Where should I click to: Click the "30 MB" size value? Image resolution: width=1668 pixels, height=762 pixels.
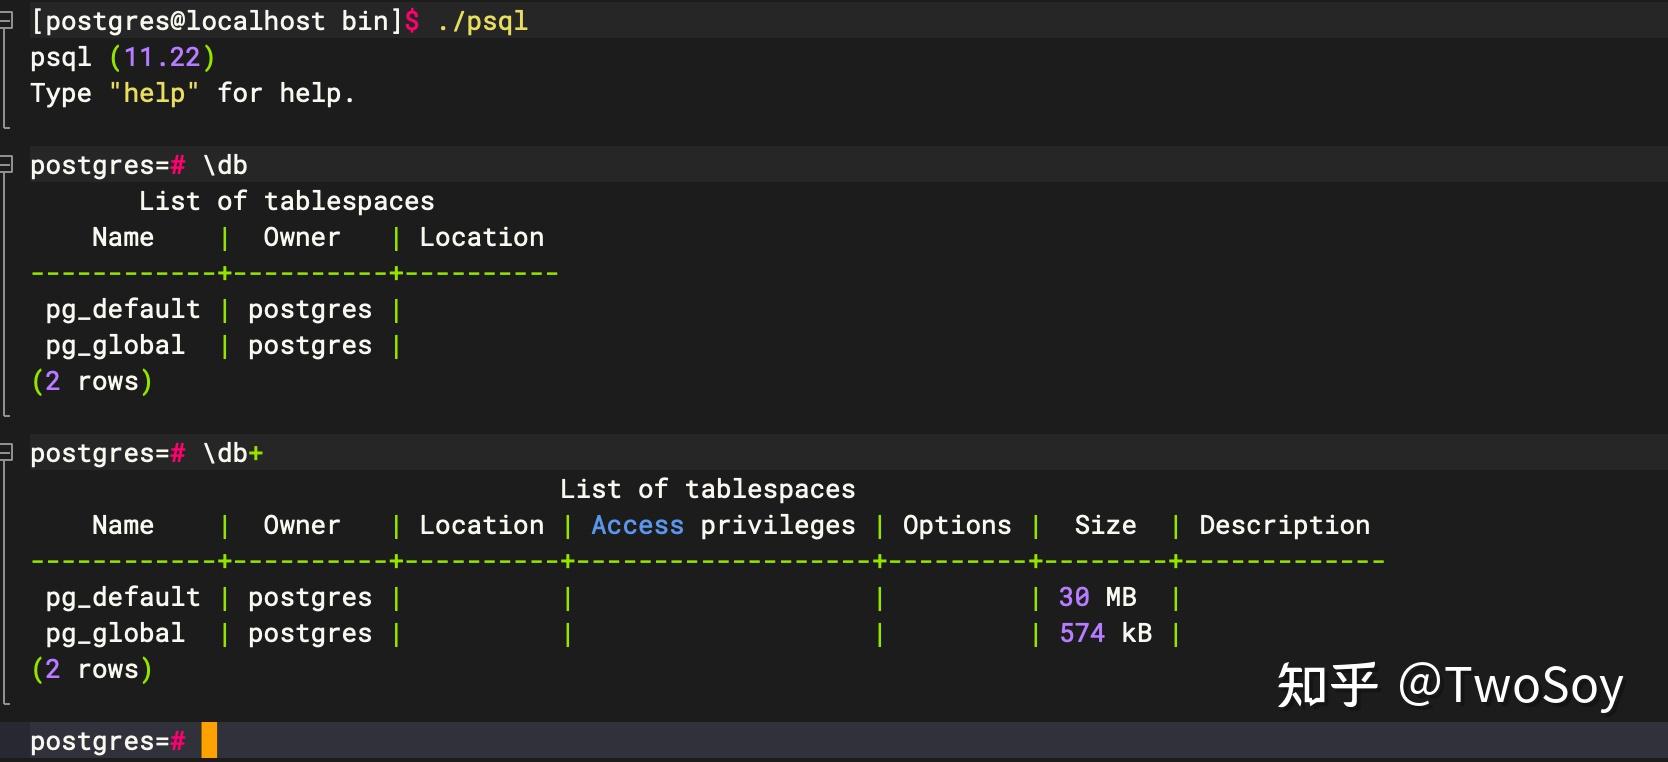[1097, 597]
